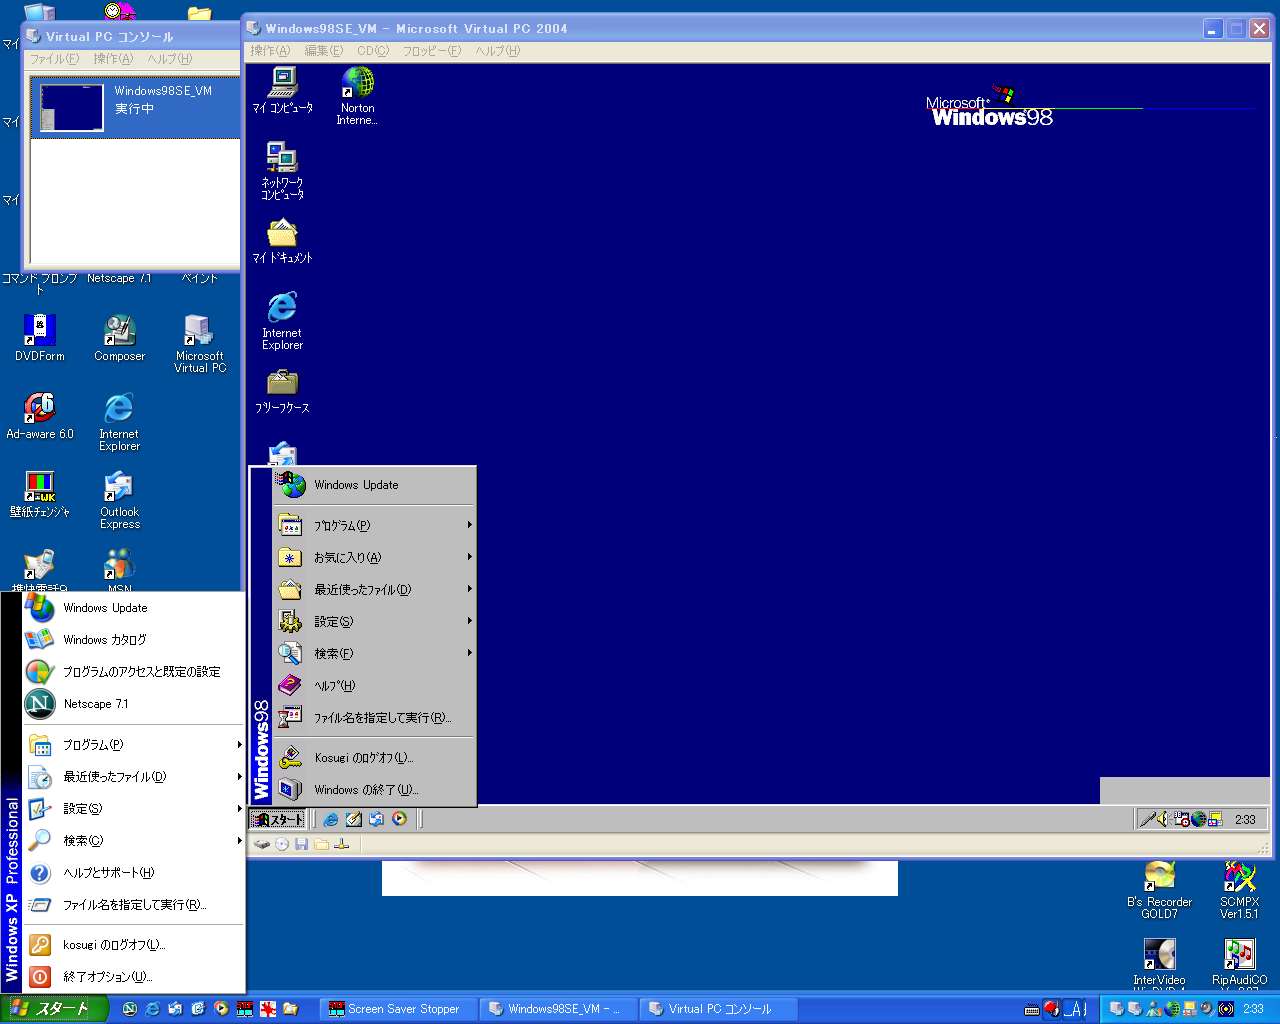This screenshot has height=1024, width=1280.
Task: Expand Programs submenu in XP Start menu
Action: click(x=134, y=745)
